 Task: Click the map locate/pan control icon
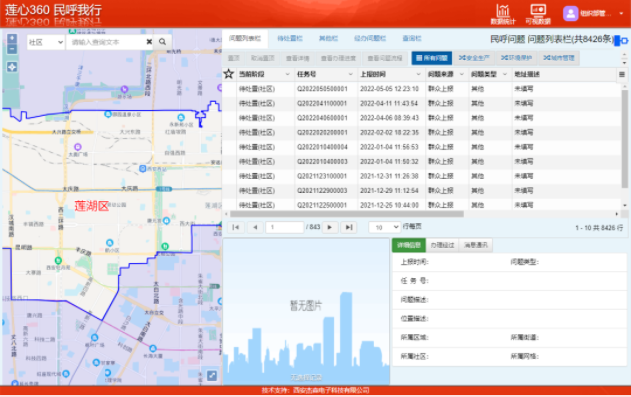click(12, 67)
